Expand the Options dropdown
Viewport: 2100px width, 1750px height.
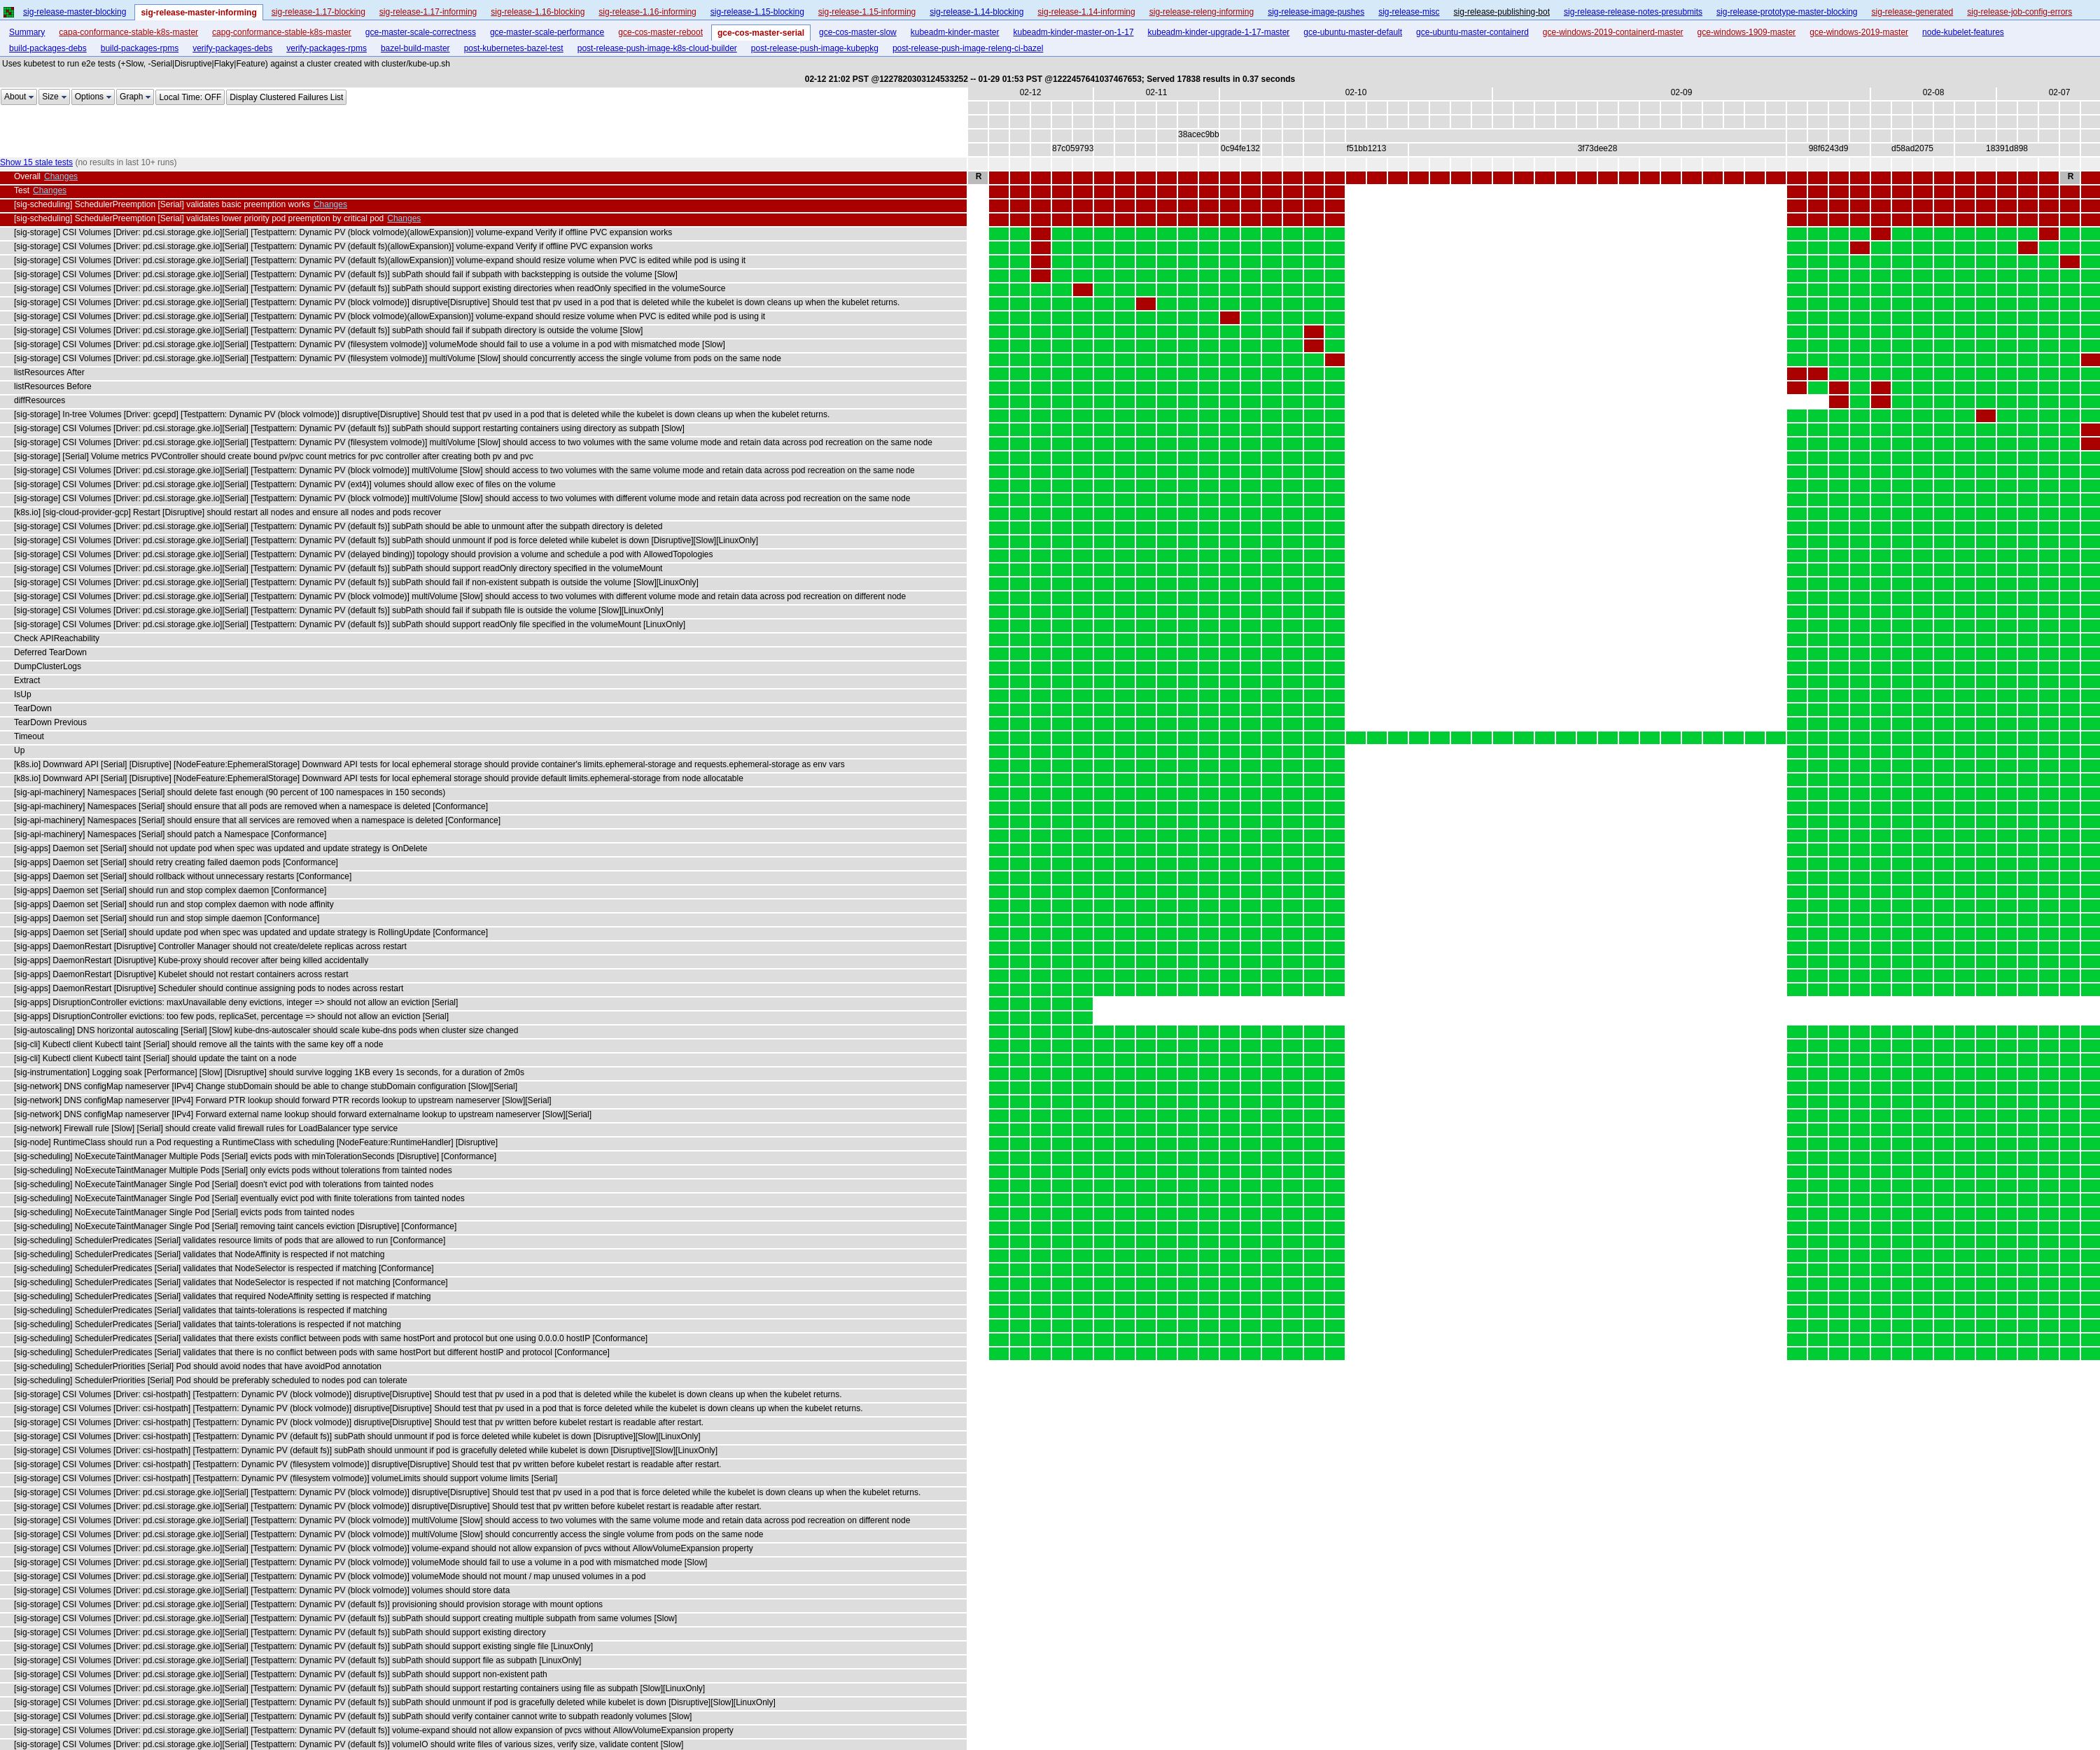click(93, 97)
